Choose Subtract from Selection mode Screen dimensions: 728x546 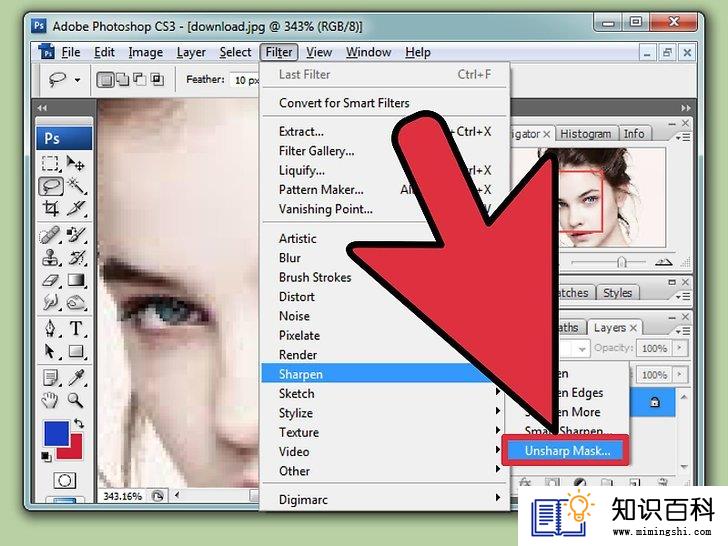click(x=140, y=79)
